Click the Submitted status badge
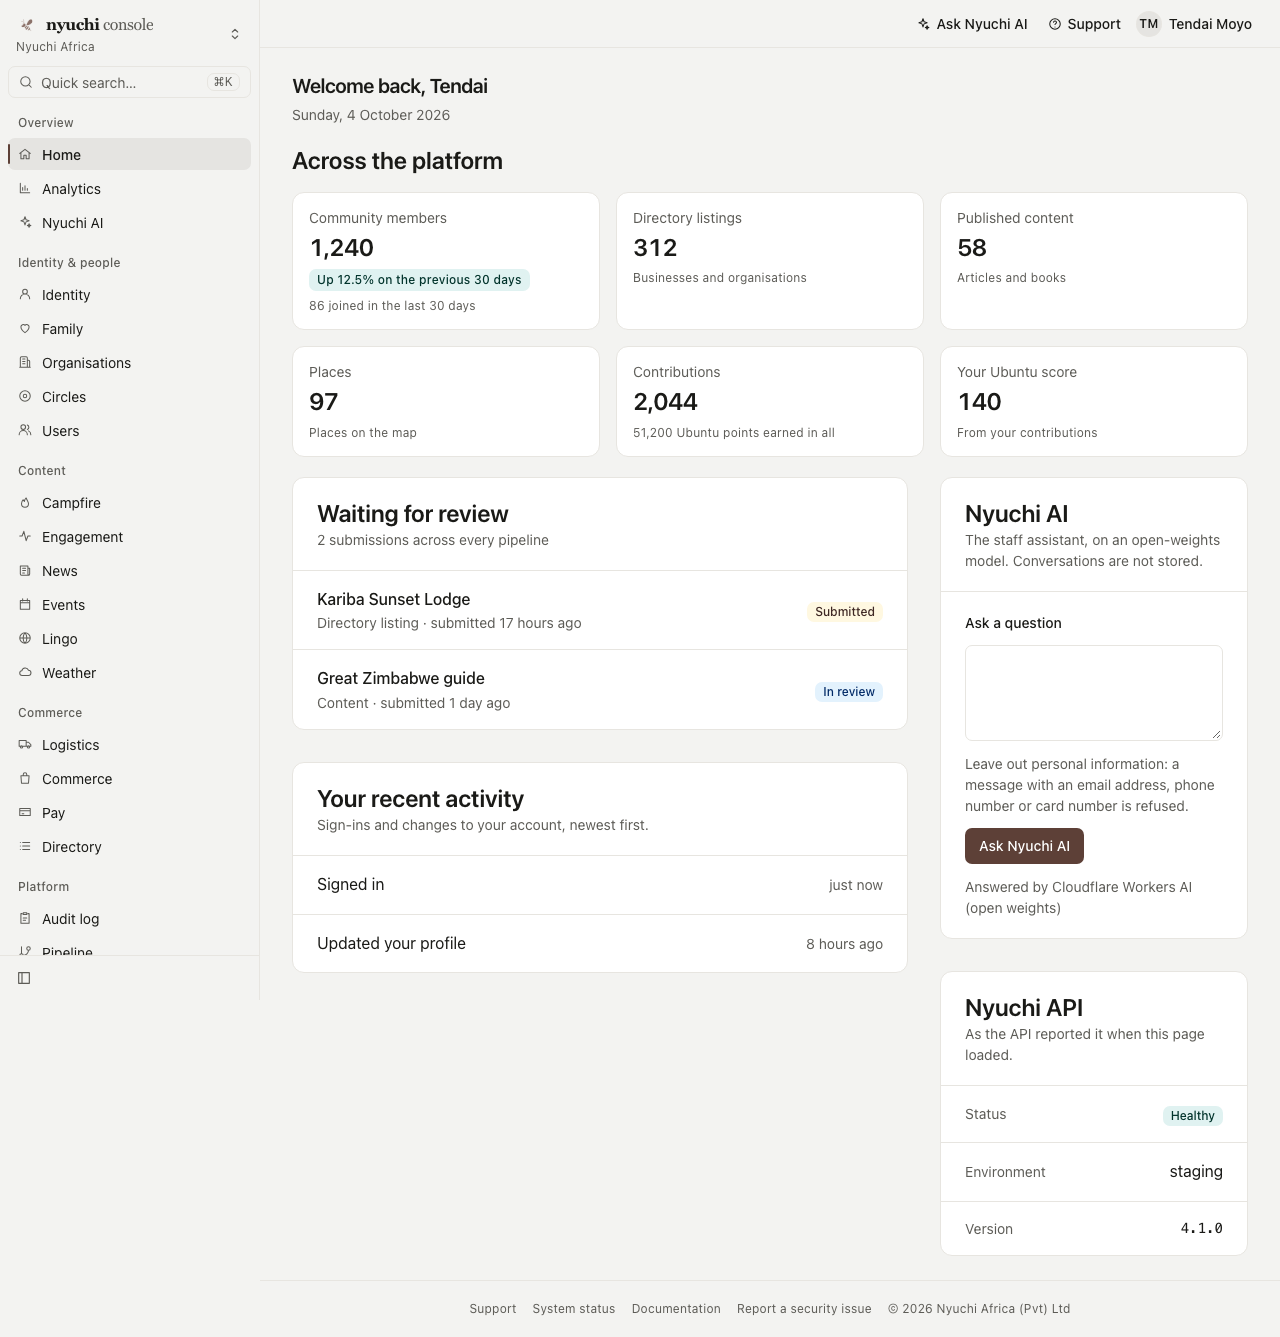The image size is (1280, 1337). coord(845,612)
